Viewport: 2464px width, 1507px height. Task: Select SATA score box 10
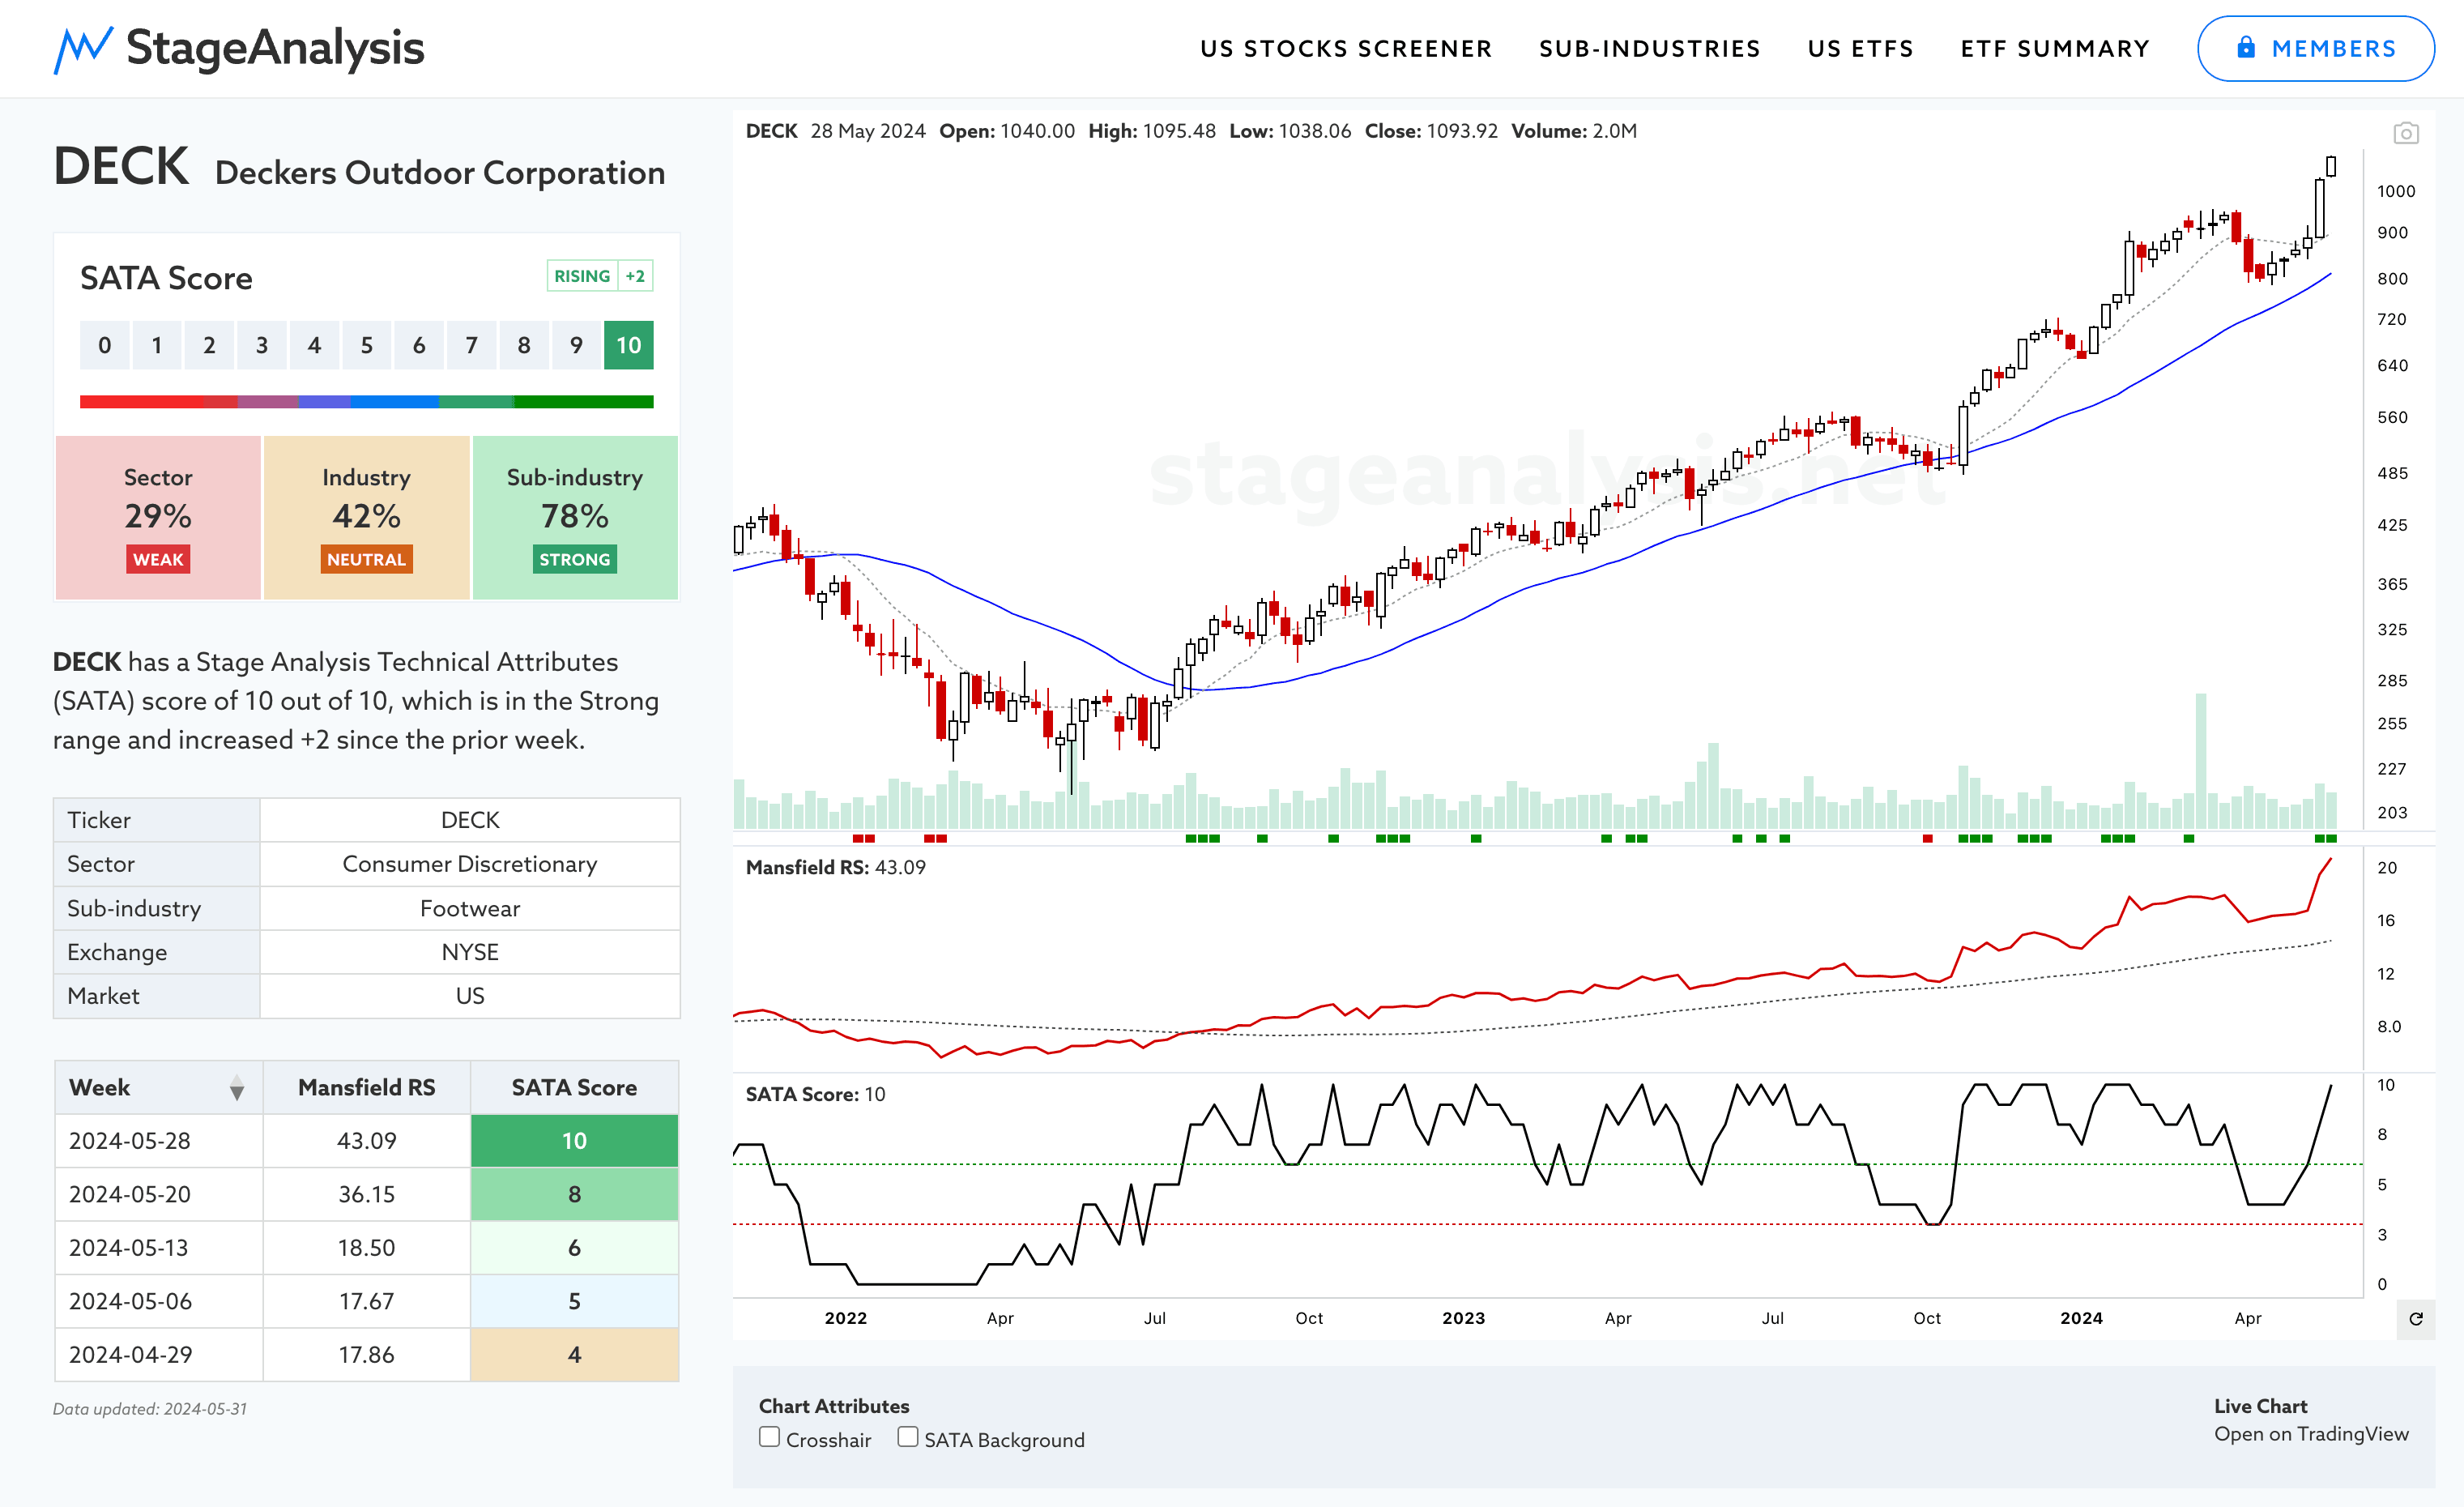(x=628, y=345)
